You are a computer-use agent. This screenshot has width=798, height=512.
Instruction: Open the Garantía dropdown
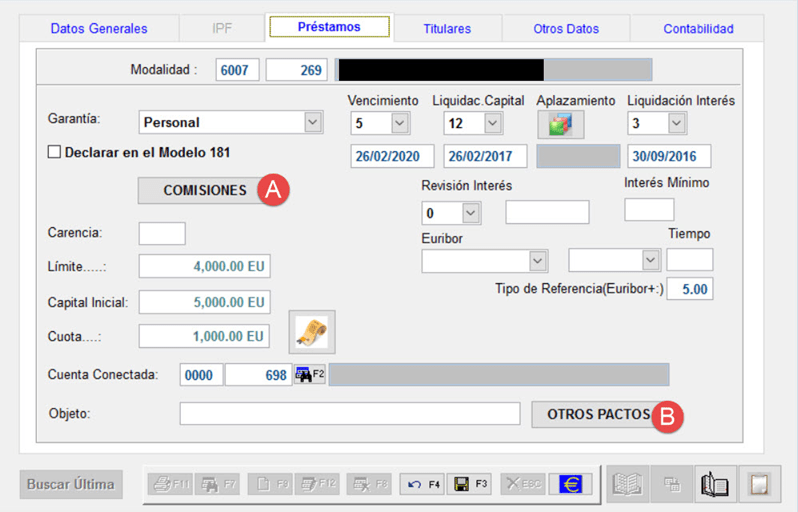point(312,122)
